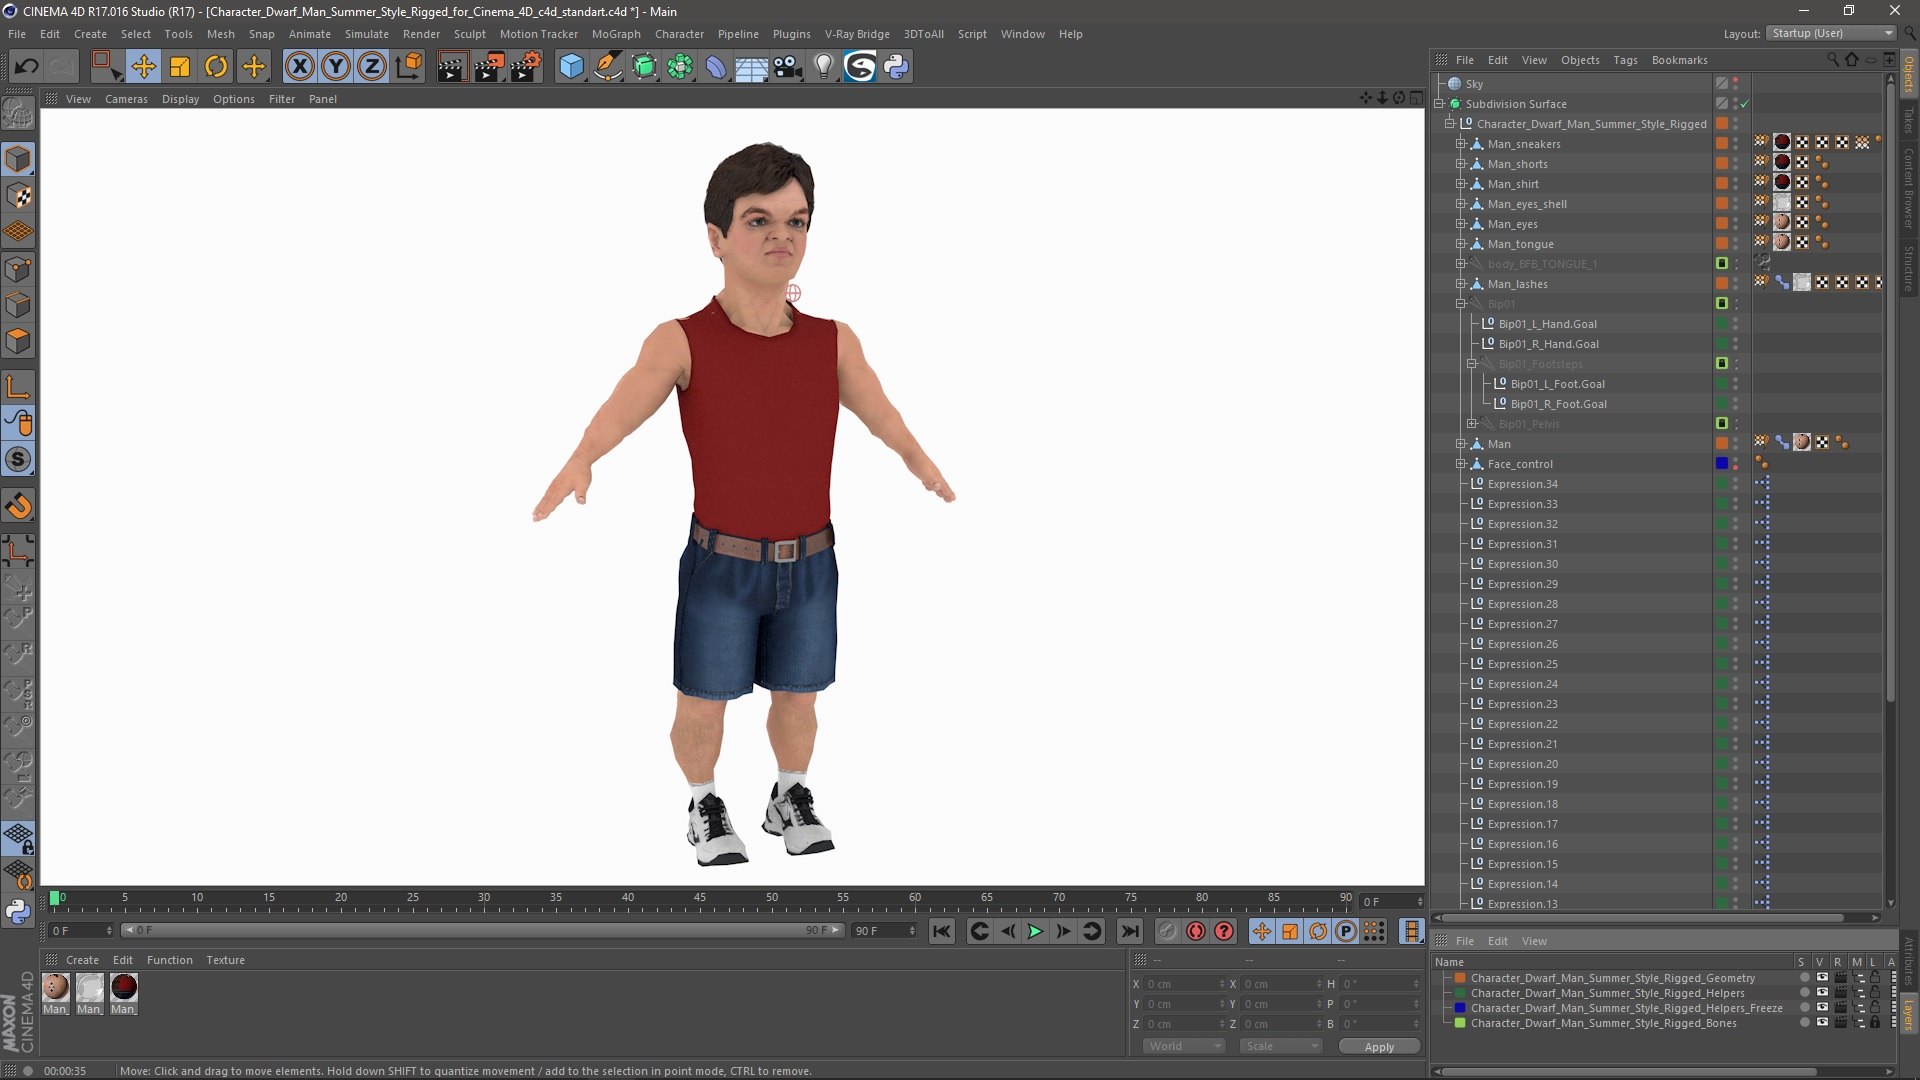The image size is (1920, 1080).
Task: Go to start of timeline
Action: [x=942, y=931]
